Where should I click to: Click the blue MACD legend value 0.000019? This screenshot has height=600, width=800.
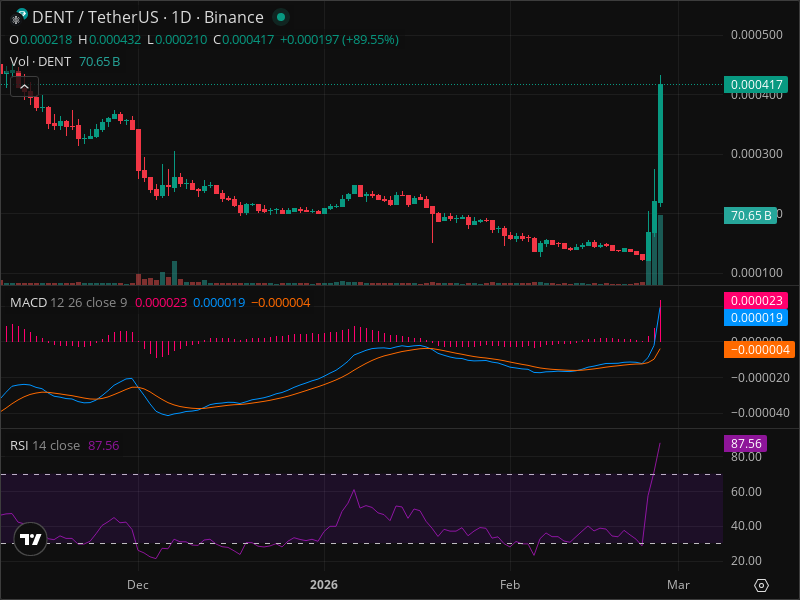[219, 303]
